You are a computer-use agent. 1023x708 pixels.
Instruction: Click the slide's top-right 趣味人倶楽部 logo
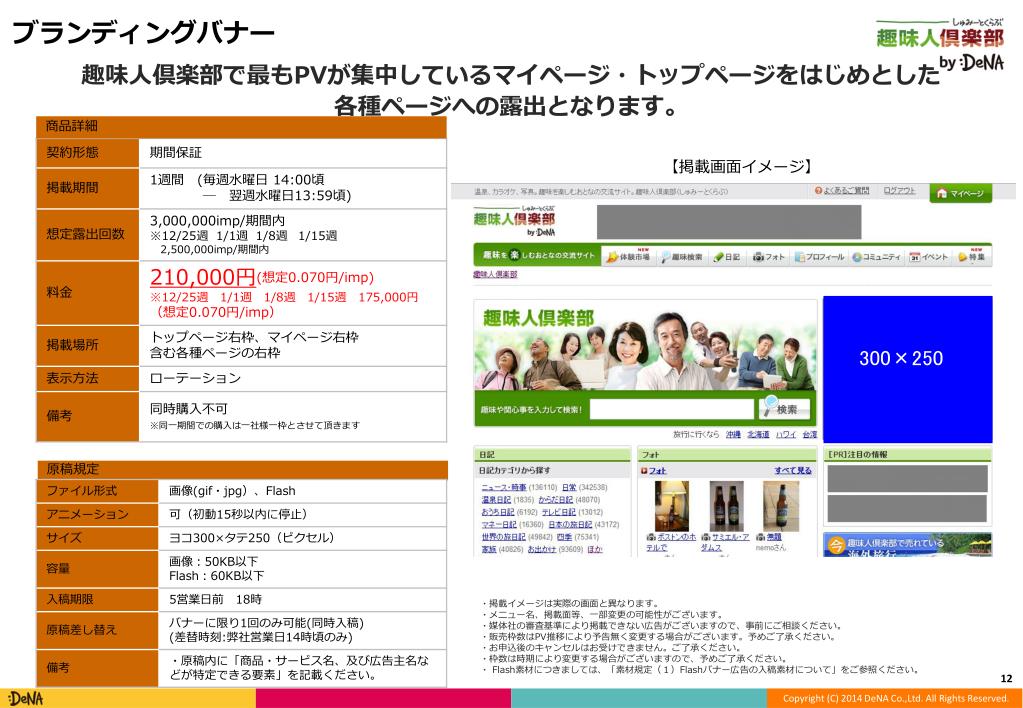pyautogui.click(x=939, y=44)
